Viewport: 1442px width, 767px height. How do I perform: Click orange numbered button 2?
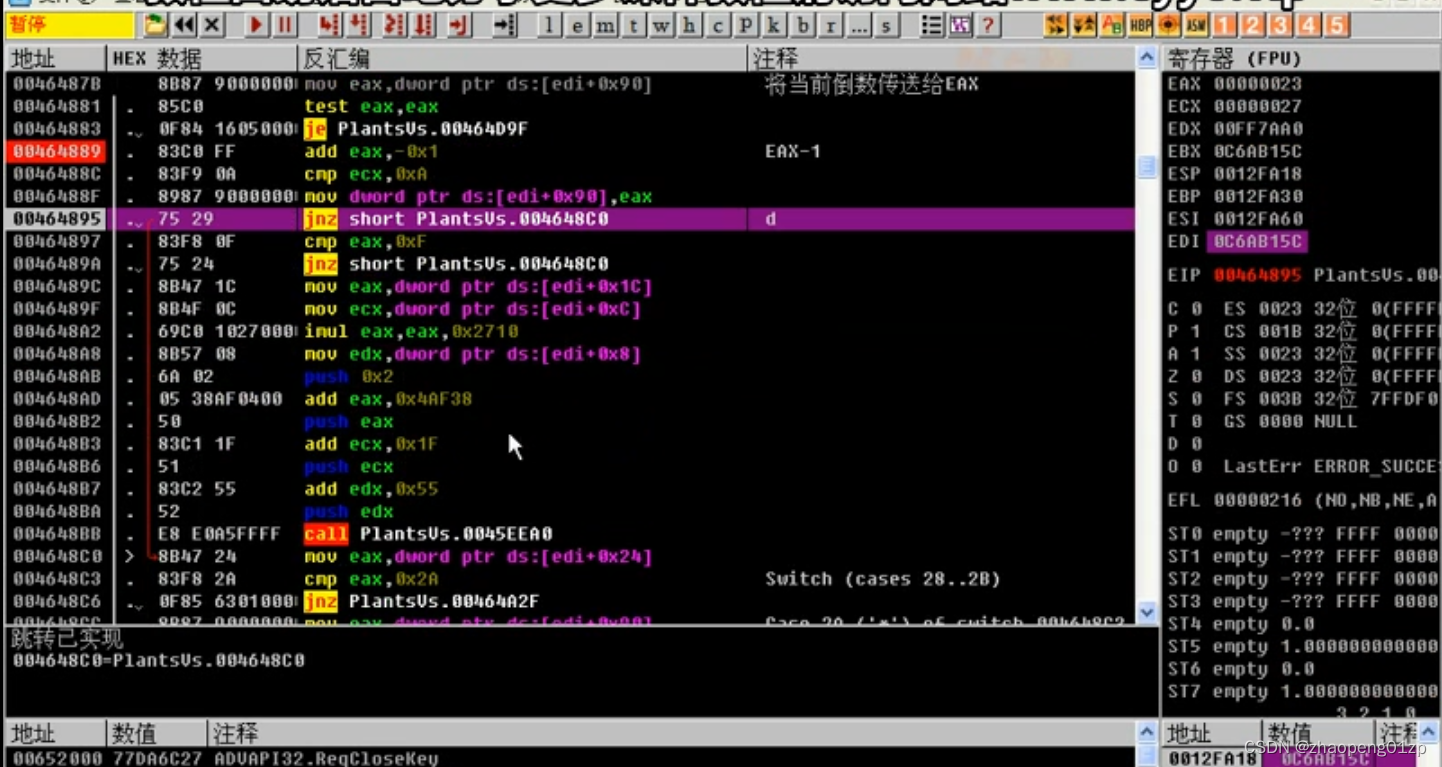(1253, 25)
